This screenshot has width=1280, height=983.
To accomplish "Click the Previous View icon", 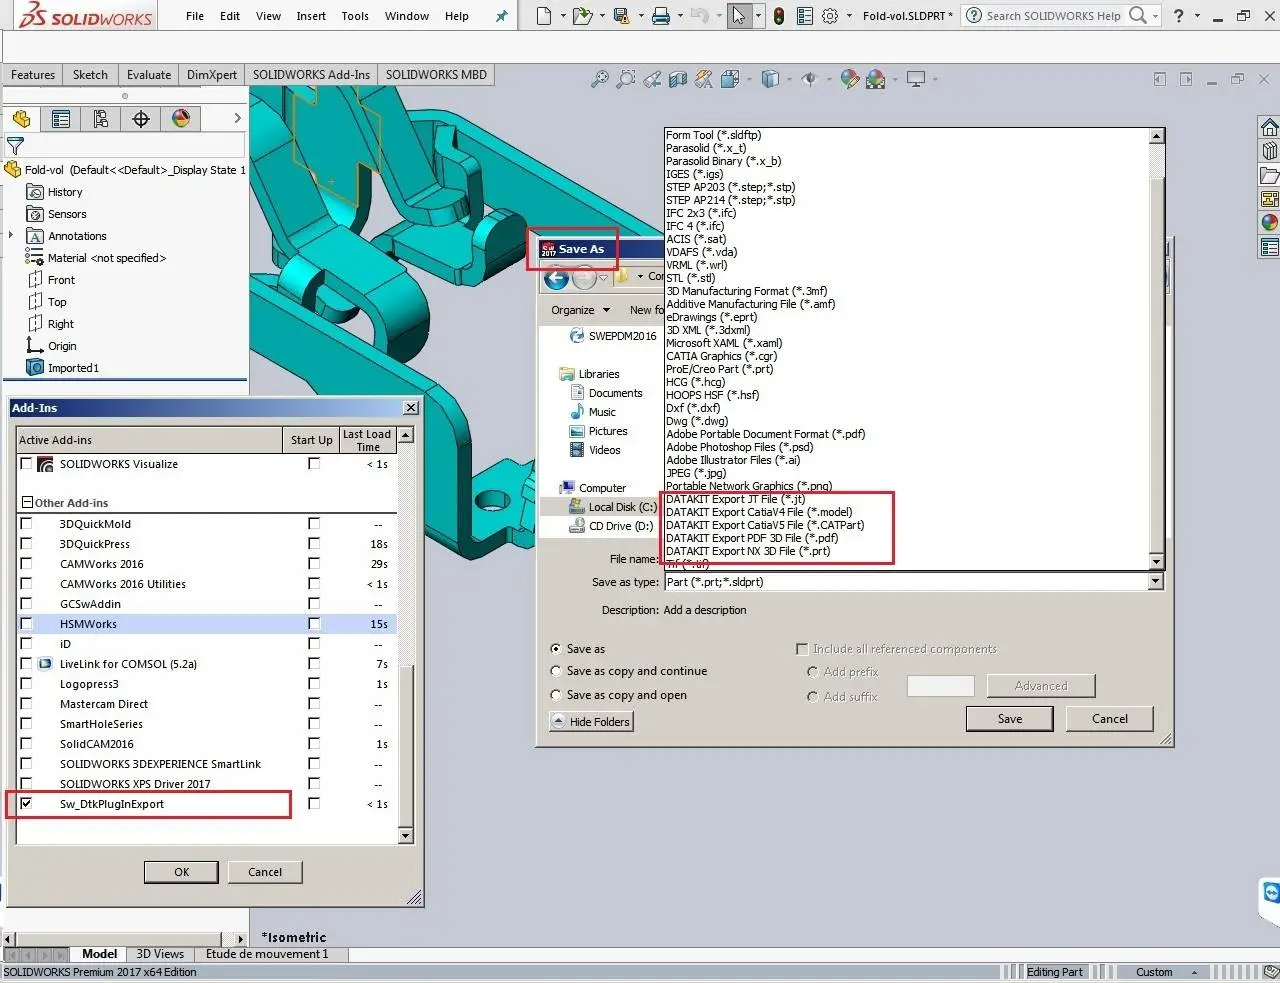I will click(652, 79).
